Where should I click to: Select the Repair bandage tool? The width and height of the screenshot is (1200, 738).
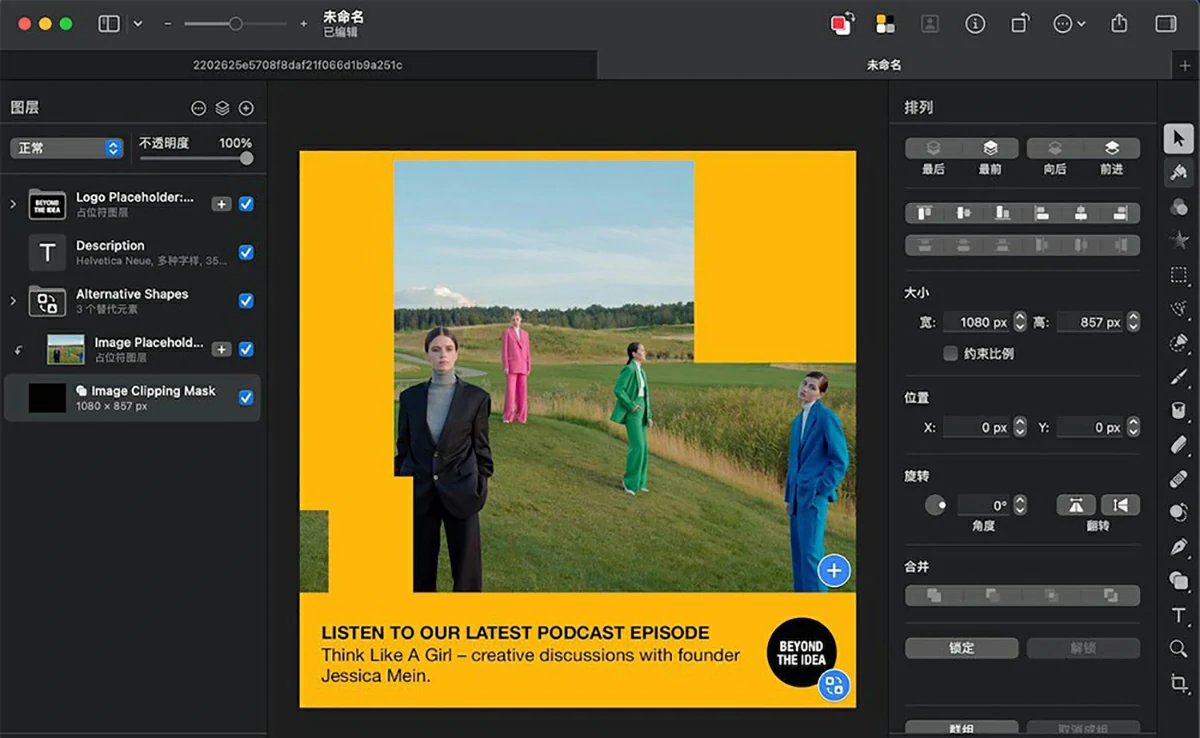(x=1179, y=478)
